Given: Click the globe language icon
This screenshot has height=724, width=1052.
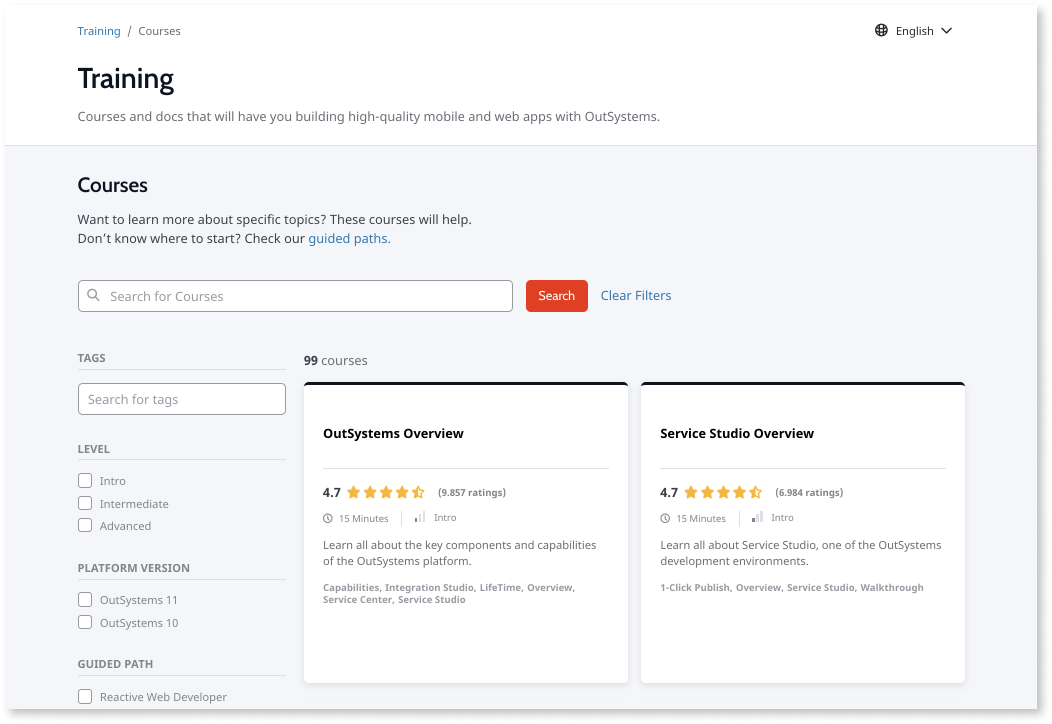Looking at the screenshot, I should [x=881, y=31].
